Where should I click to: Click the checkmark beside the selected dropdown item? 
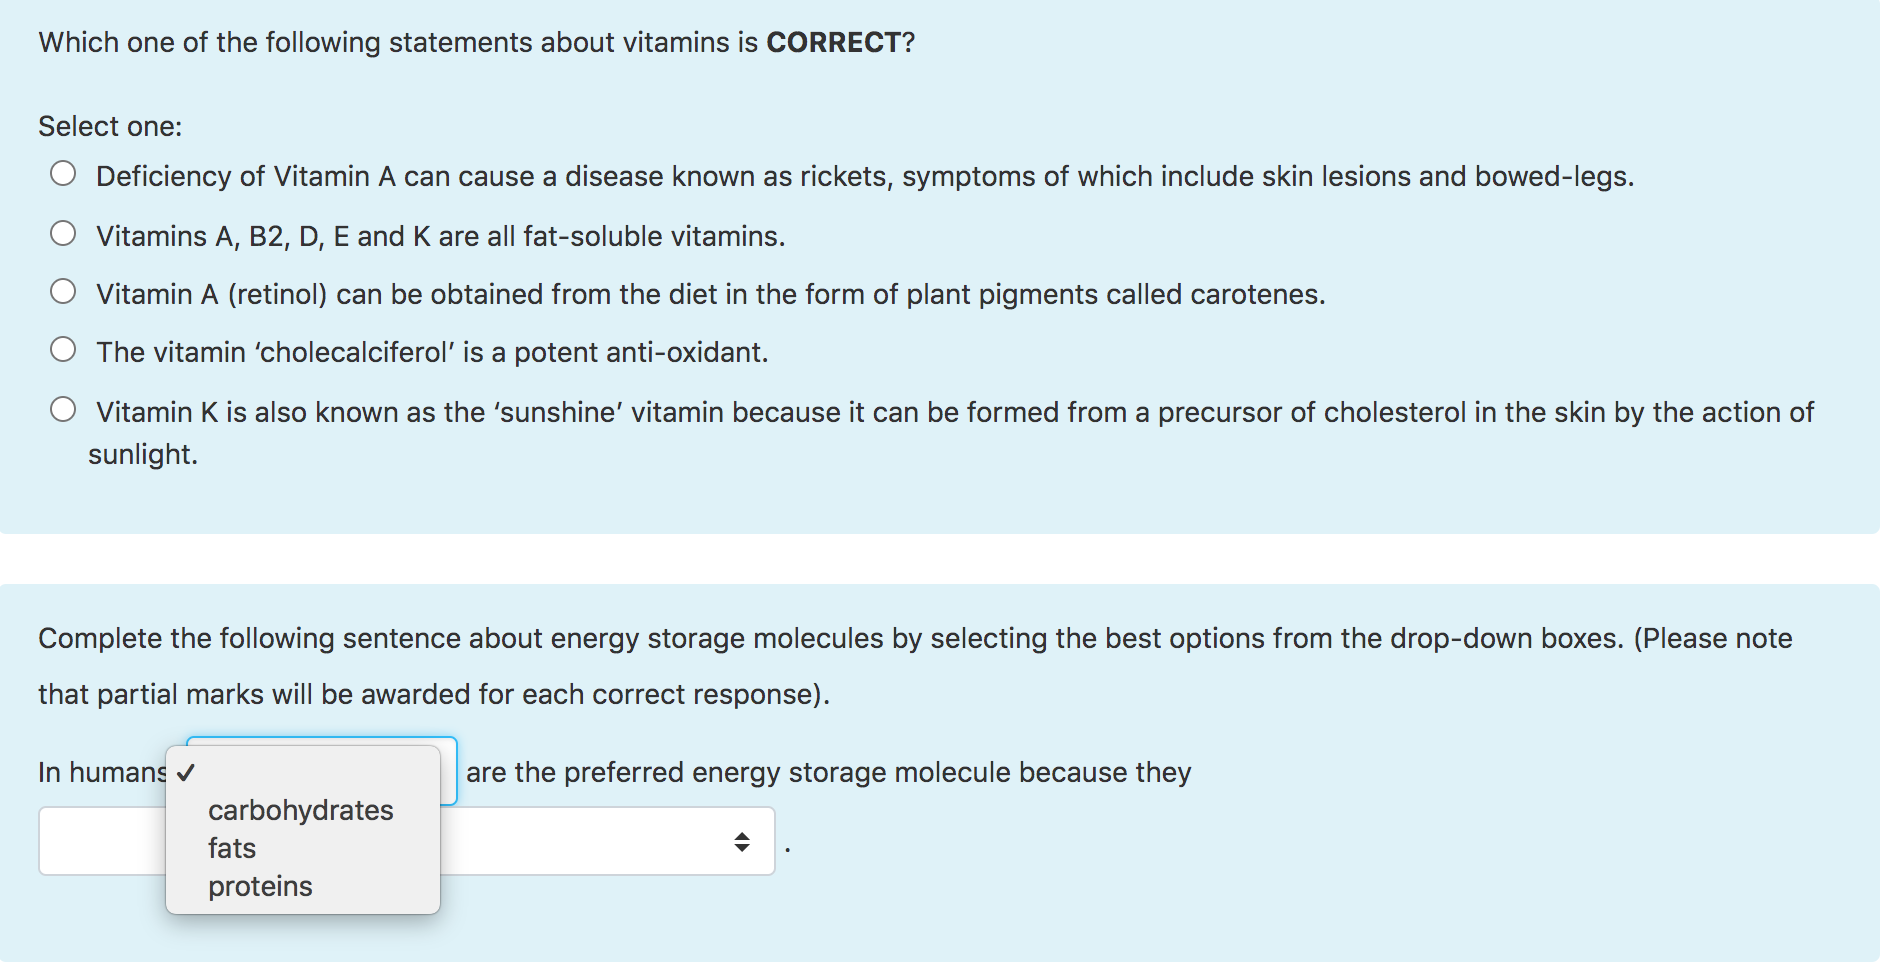pos(186,773)
